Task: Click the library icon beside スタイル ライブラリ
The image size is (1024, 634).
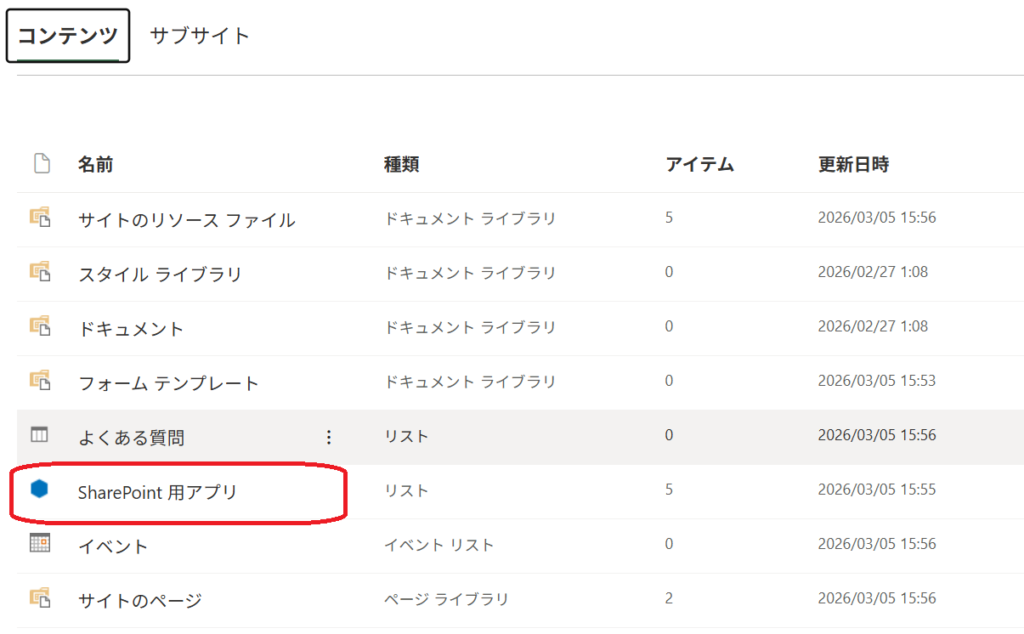Action: point(40,271)
